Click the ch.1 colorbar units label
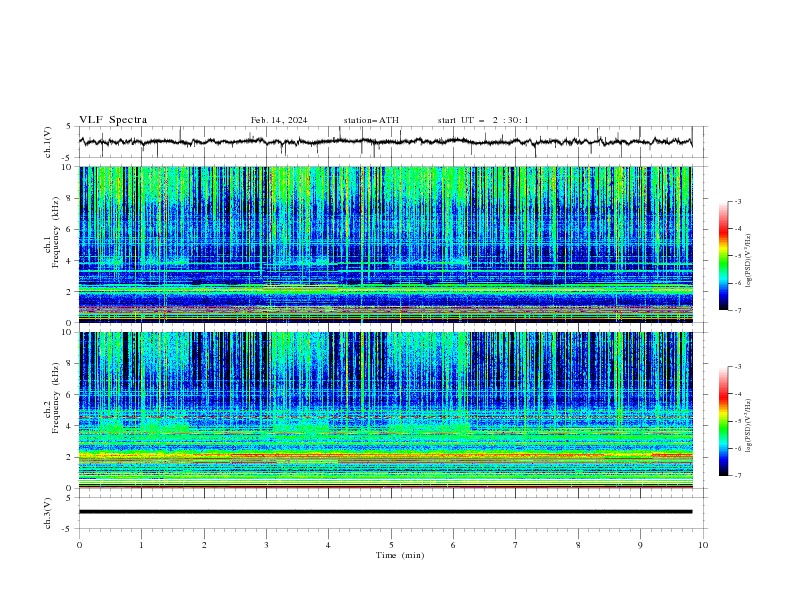This screenshot has width=792, height=612. click(749, 261)
